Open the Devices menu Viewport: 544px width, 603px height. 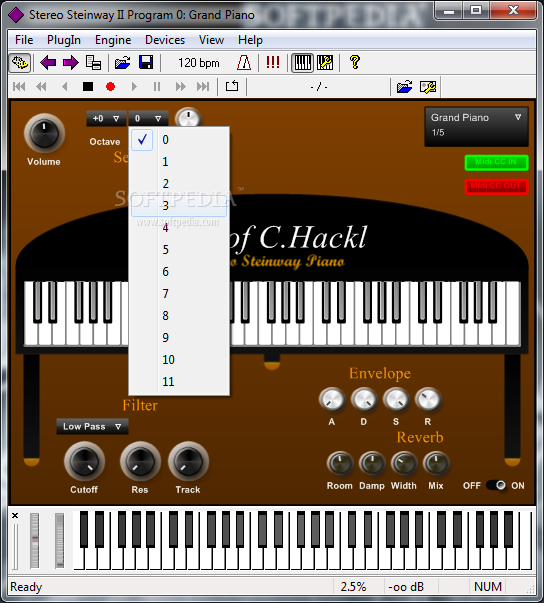coord(165,40)
